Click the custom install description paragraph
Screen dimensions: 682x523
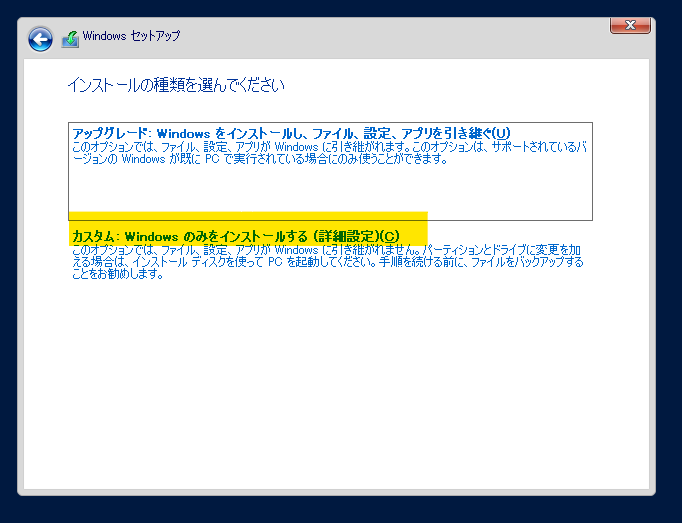[328, 262]
